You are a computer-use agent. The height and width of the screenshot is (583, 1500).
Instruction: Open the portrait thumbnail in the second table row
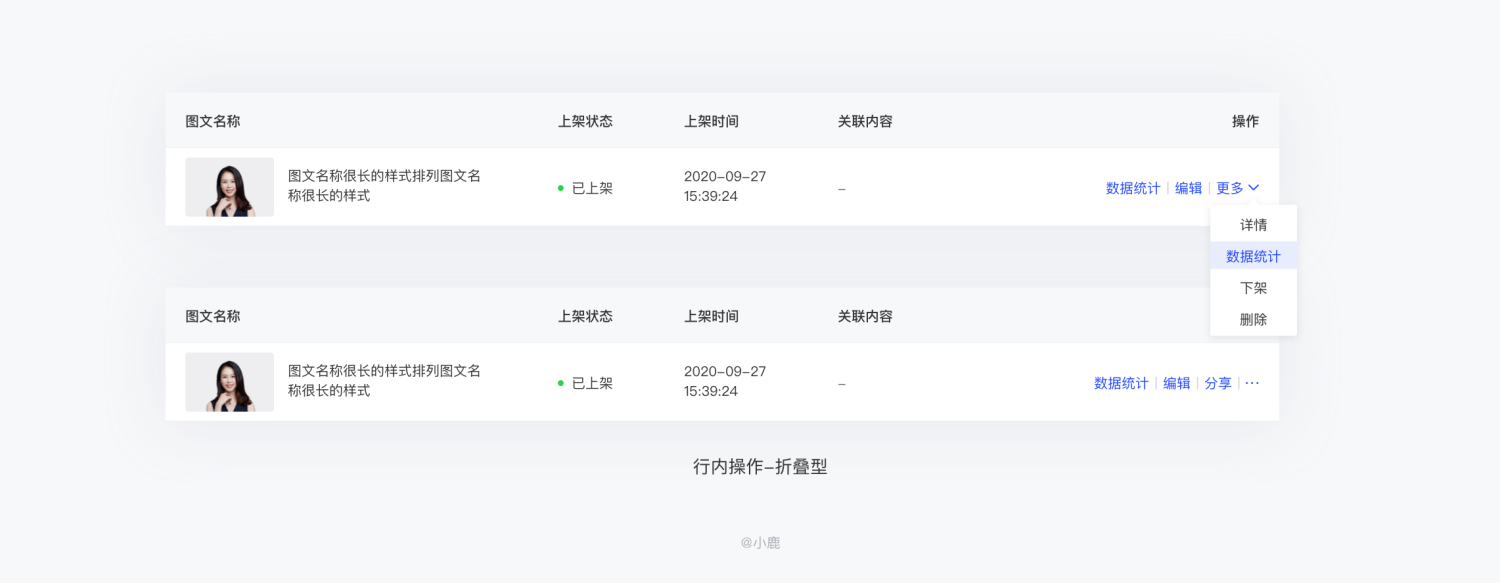click(229, 382)
